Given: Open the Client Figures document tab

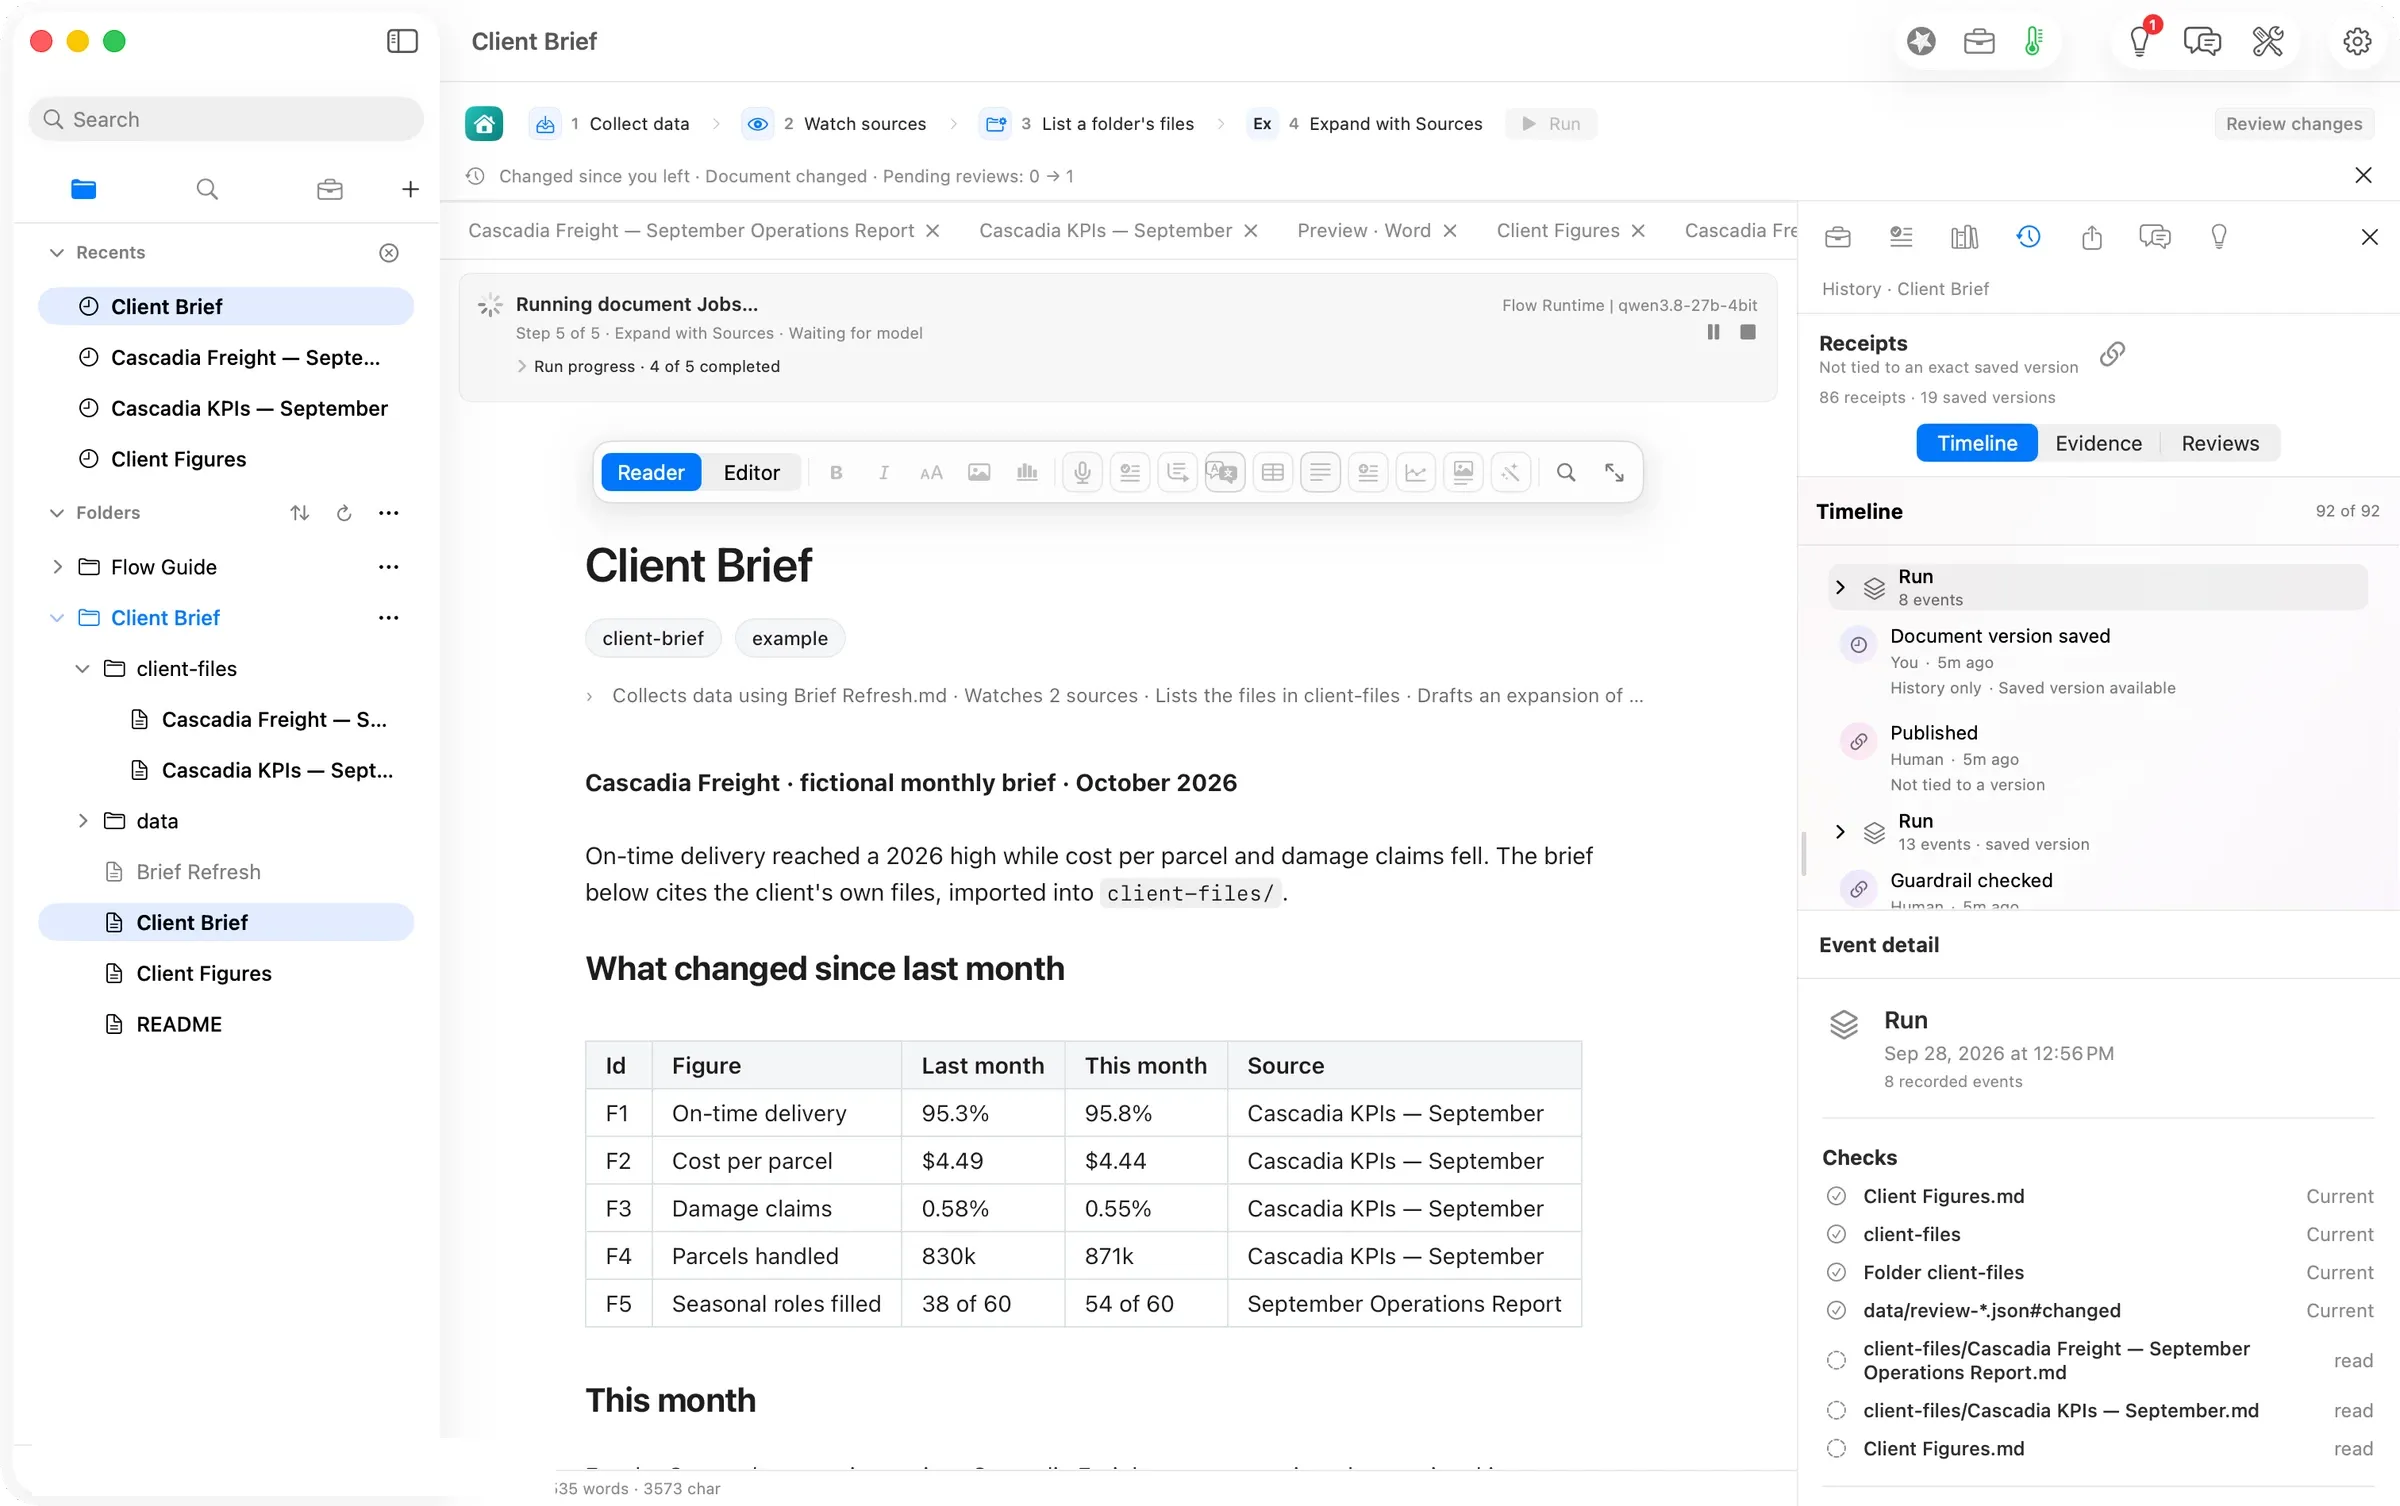Looking at the screenshot, I should click(x=1558, y=231).
